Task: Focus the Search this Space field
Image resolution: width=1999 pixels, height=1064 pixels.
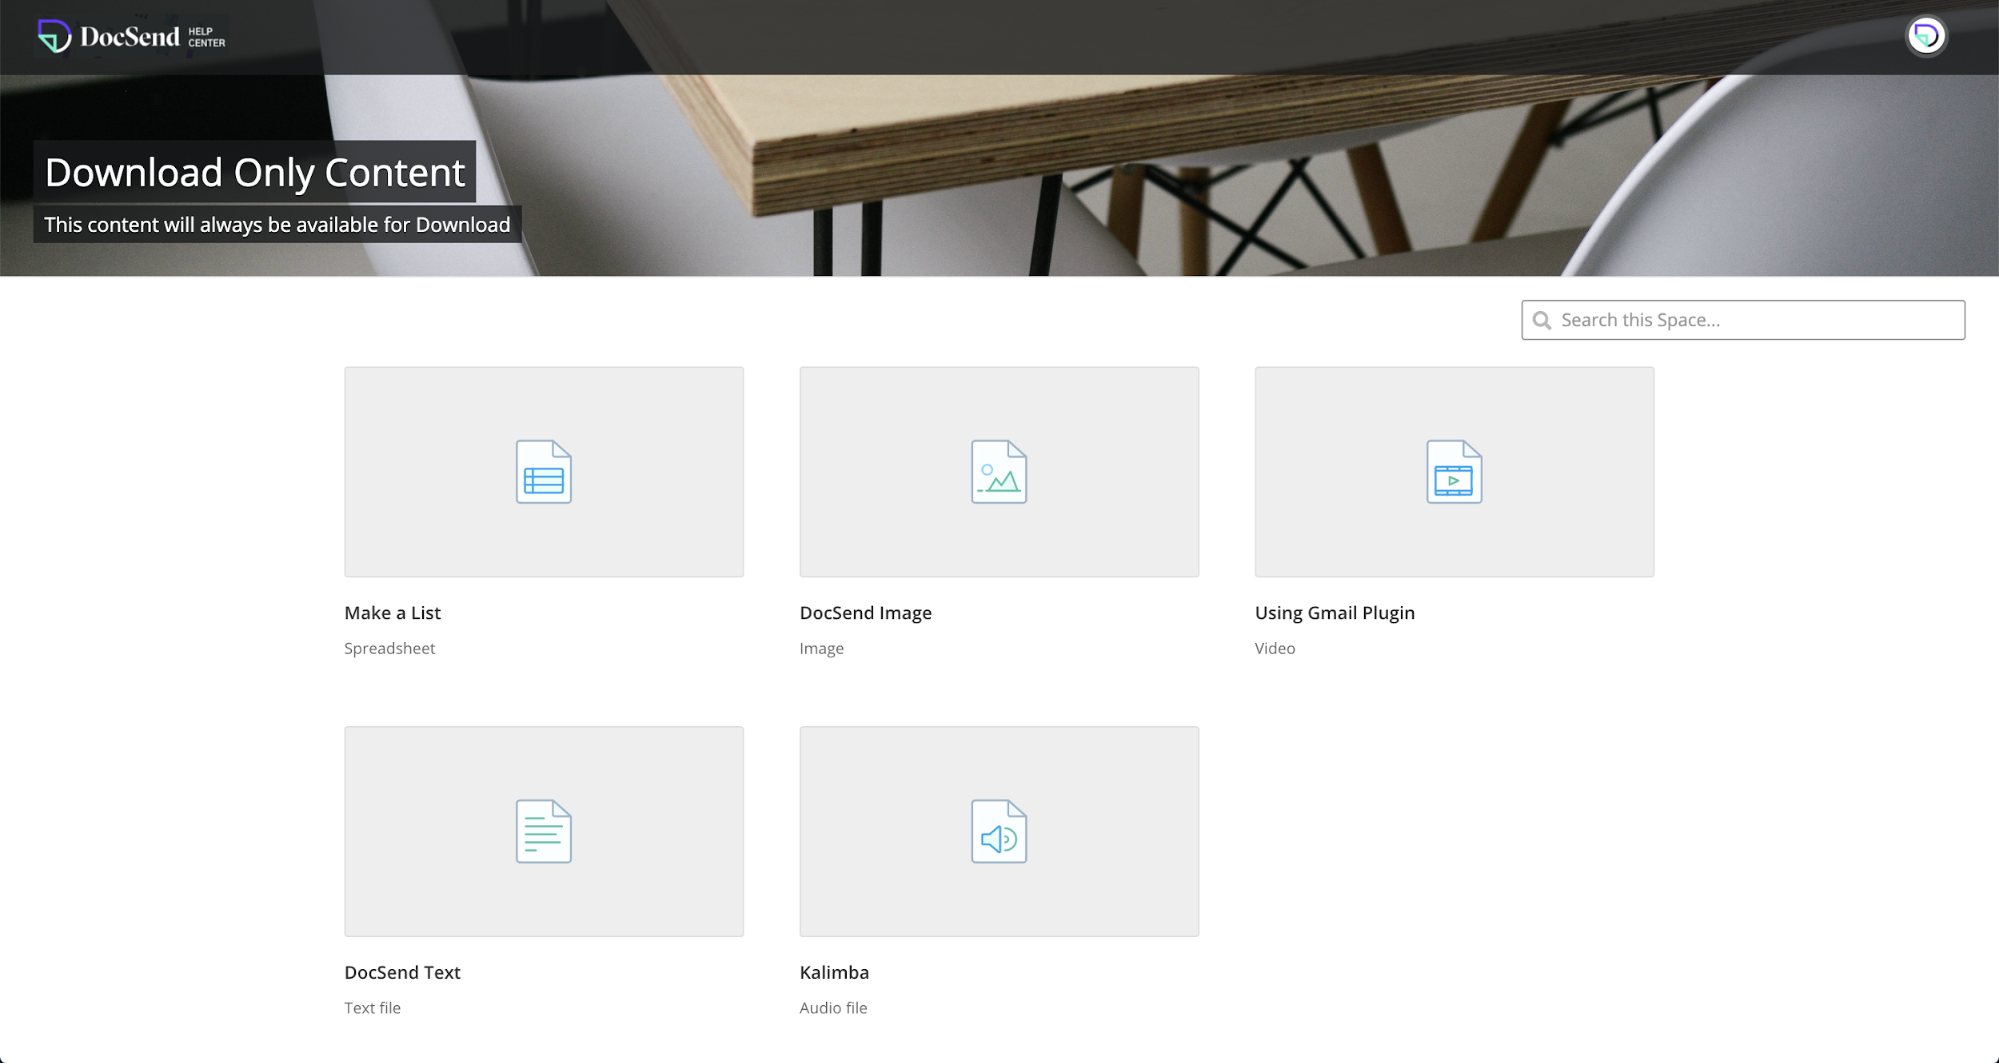Action: click(x=1743, y=320)
